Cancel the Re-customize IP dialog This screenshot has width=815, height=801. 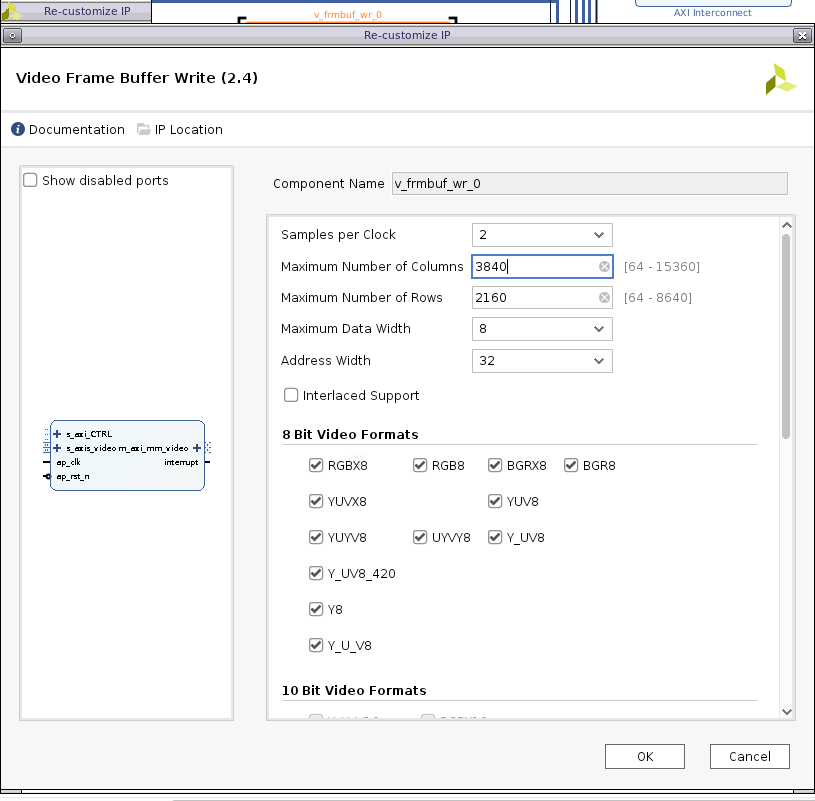coord(749,757)
